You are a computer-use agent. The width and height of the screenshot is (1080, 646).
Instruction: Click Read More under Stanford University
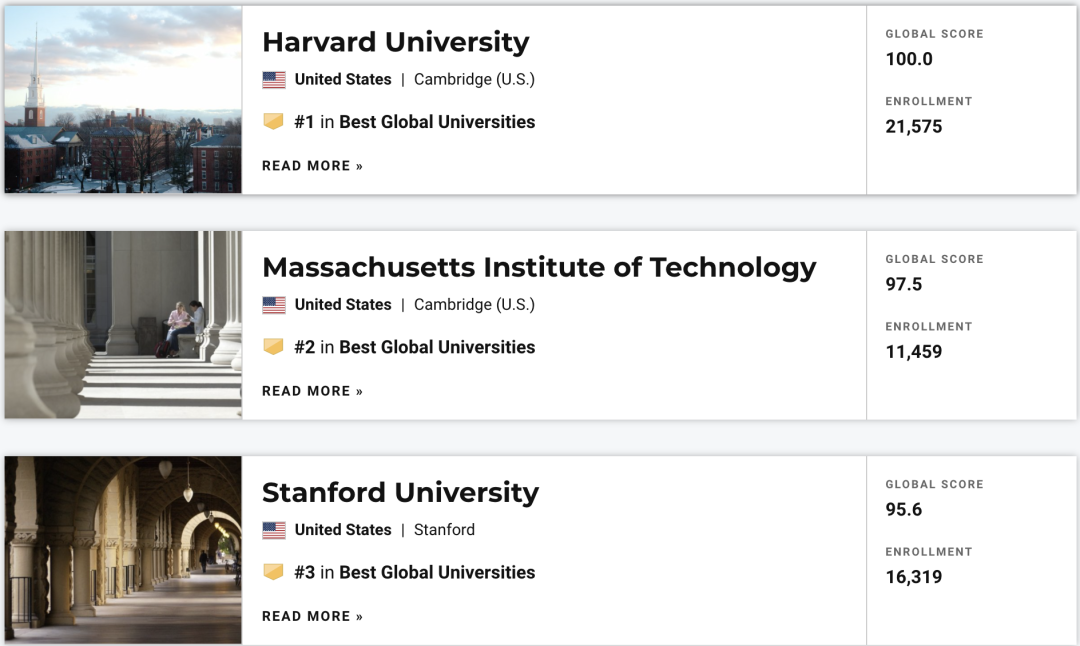coord(312,616)
